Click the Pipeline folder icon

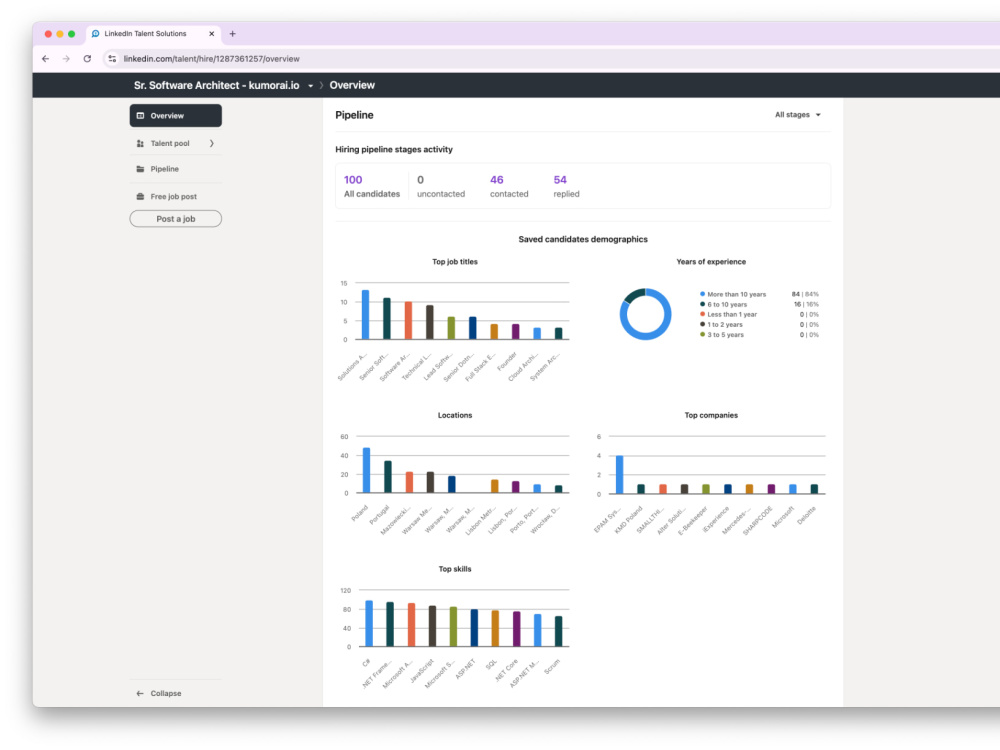[x=140, y=169]
